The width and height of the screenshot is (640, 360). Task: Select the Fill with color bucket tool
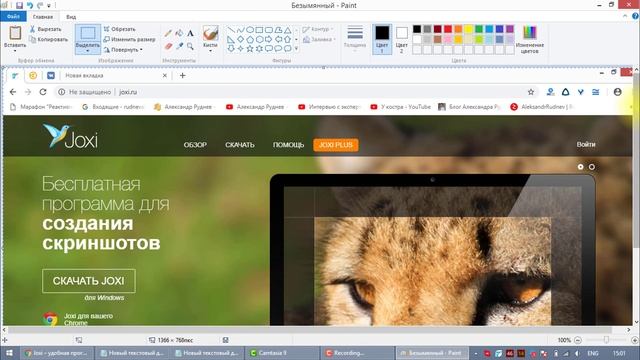click(x=179, y=33)
